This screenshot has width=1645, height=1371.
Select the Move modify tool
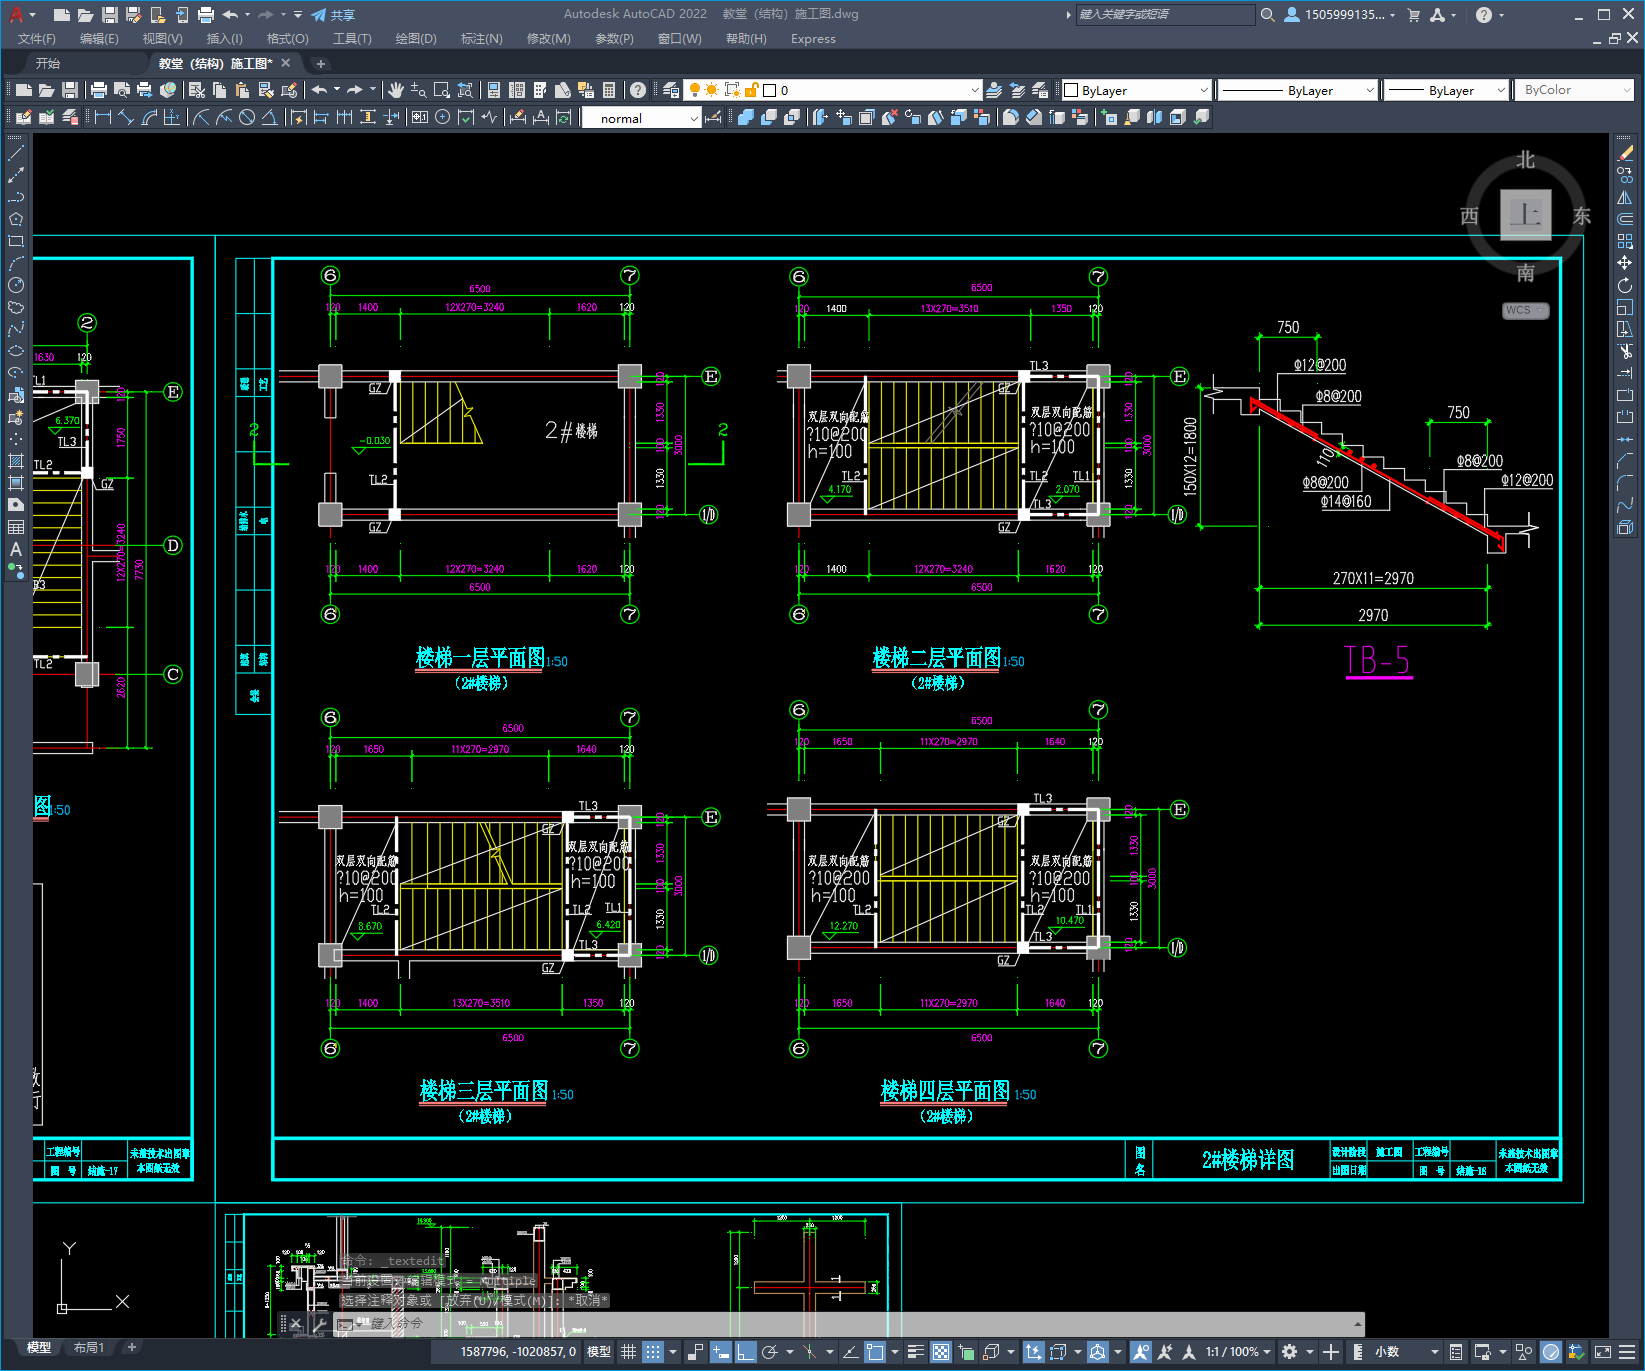[1625, 263]
